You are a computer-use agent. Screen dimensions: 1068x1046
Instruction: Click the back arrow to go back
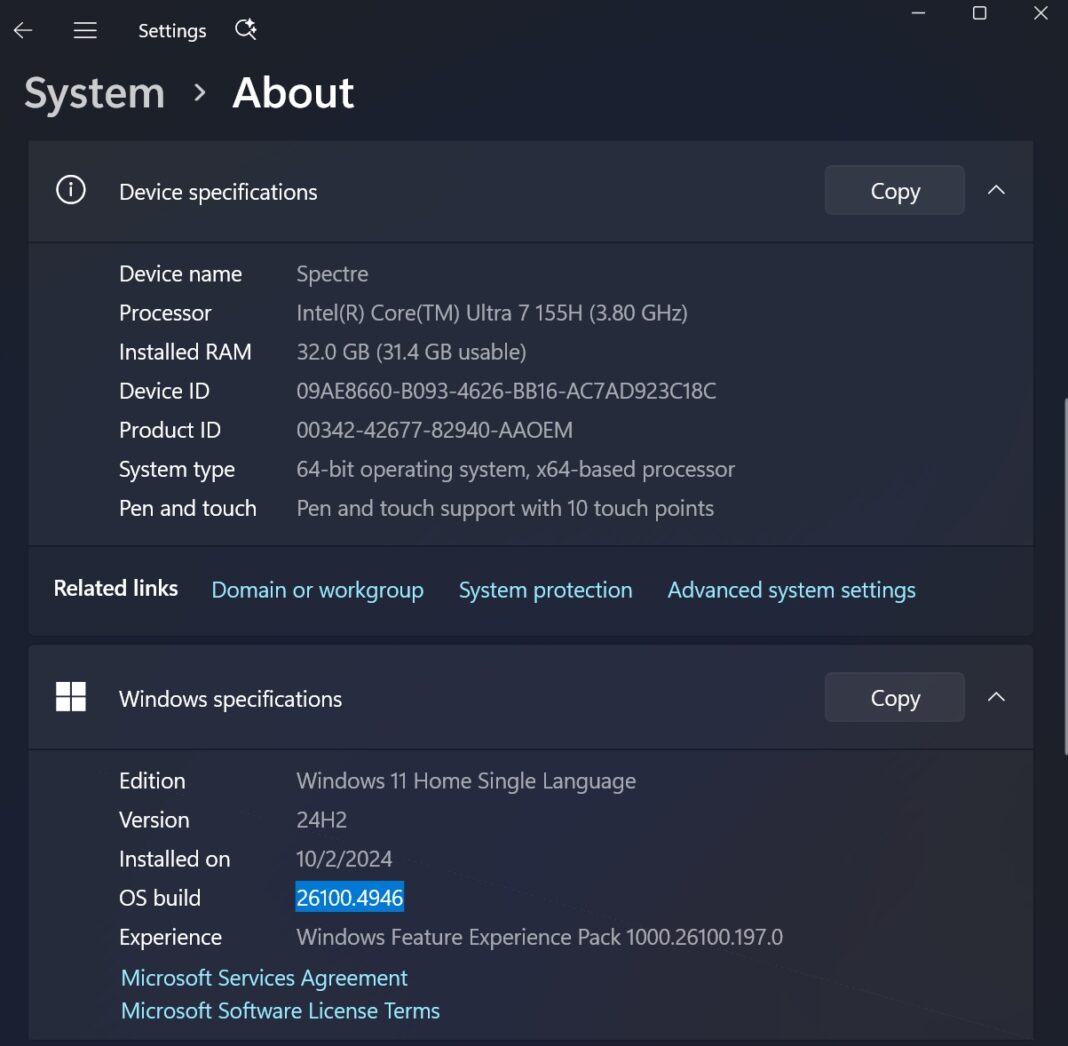coord(22,30)
